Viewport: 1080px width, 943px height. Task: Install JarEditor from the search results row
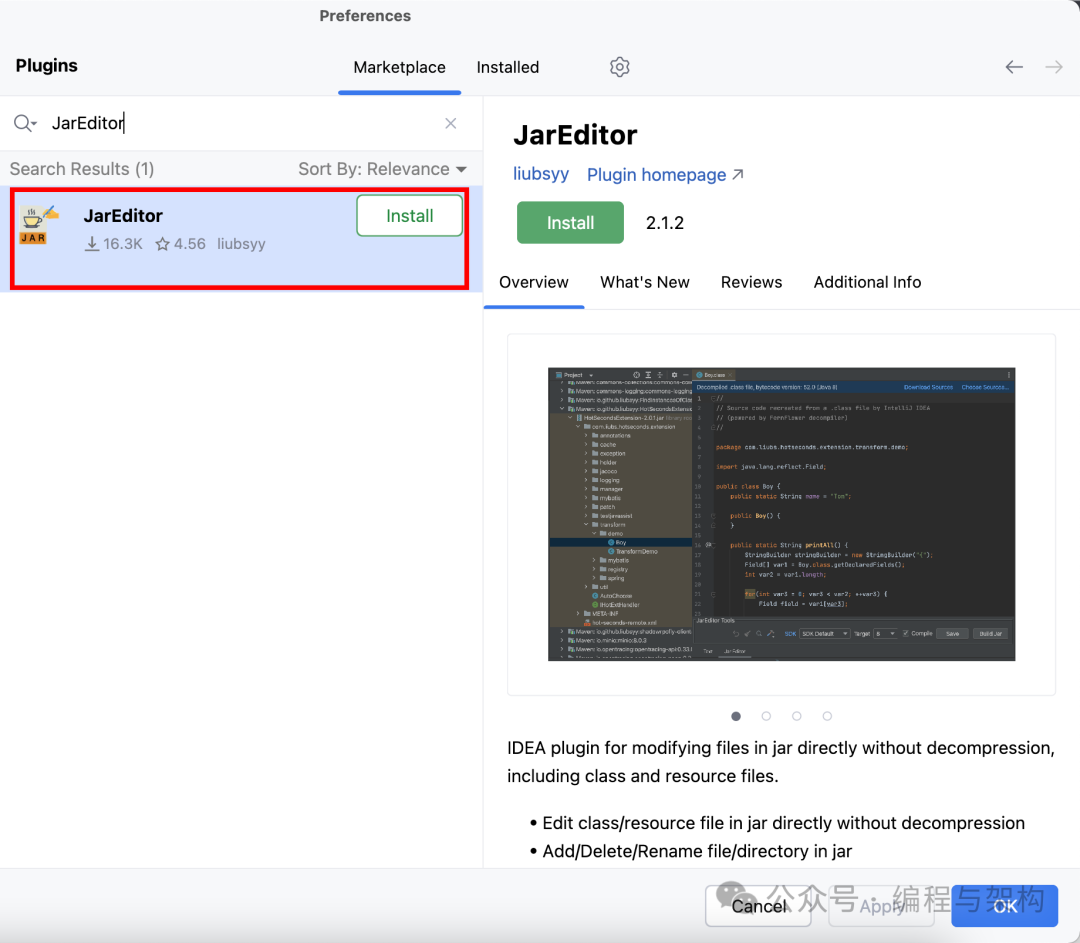coord(409,216)
